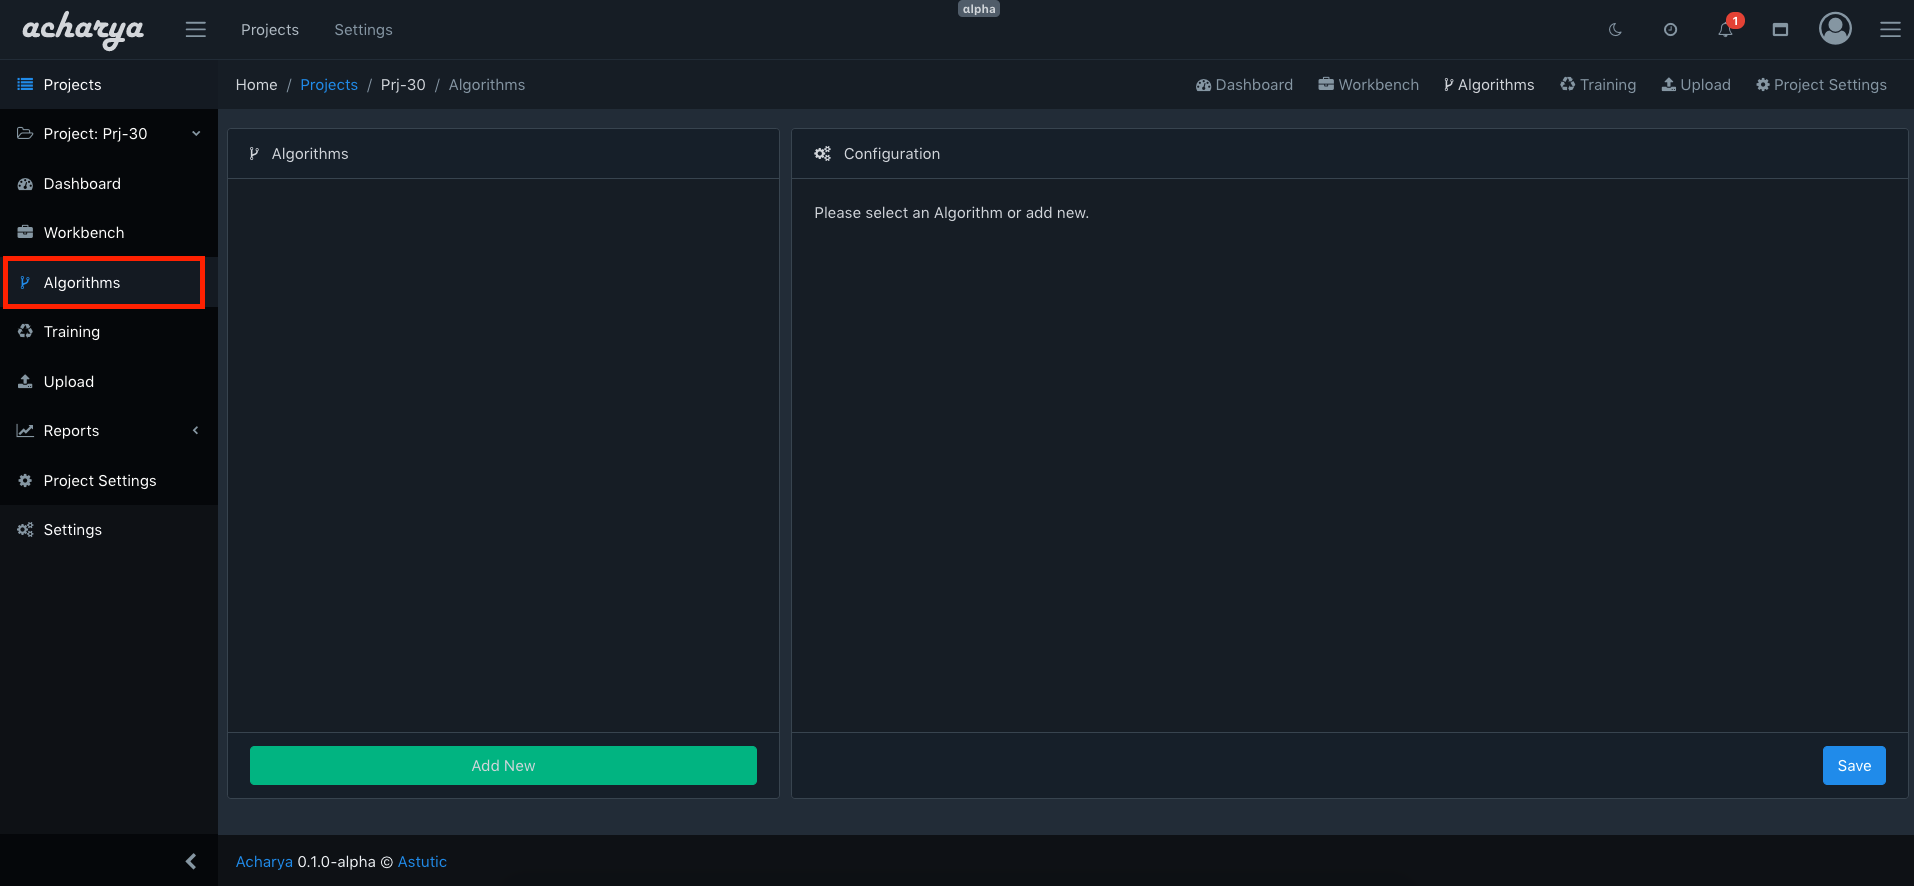
Task: Open Dashboard in top-right navigation
Action: tap(1244, 85)
